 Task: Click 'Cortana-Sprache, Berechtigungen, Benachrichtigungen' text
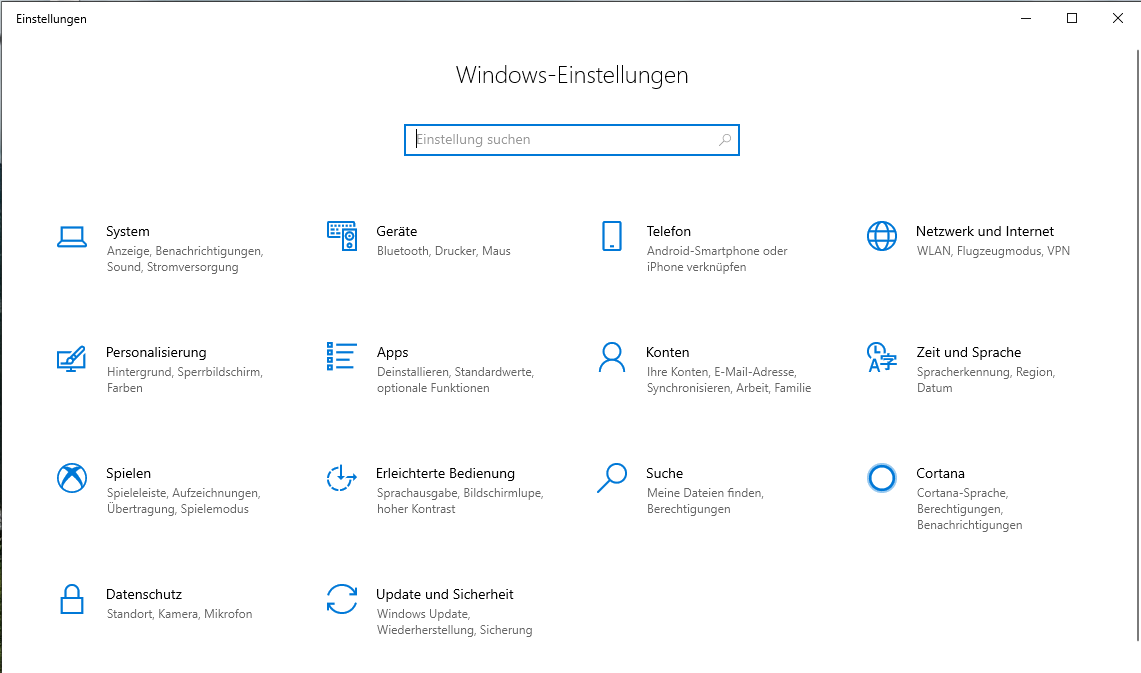coord(969,509)
